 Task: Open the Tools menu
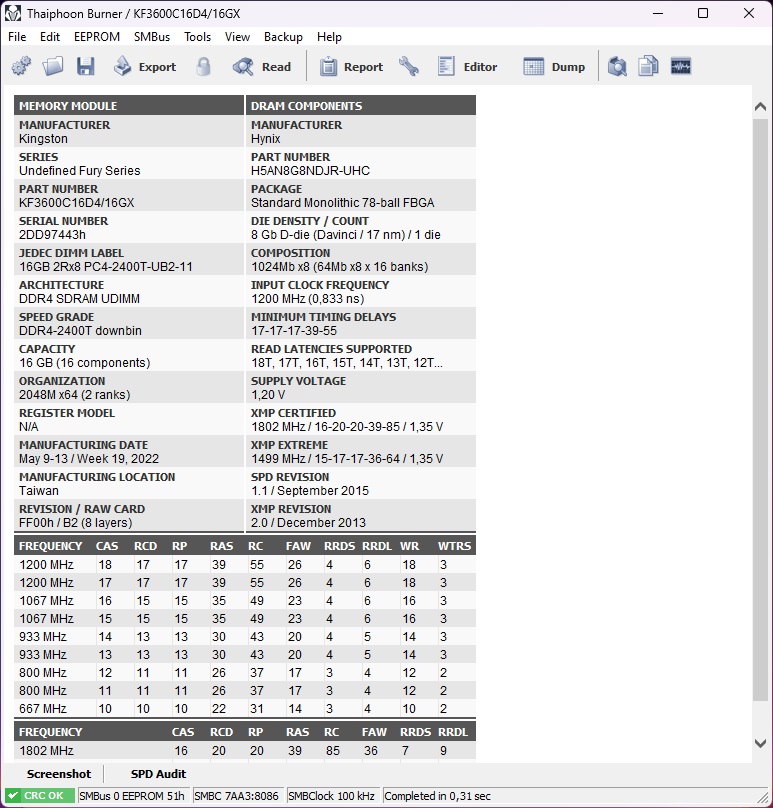[197, 37]
